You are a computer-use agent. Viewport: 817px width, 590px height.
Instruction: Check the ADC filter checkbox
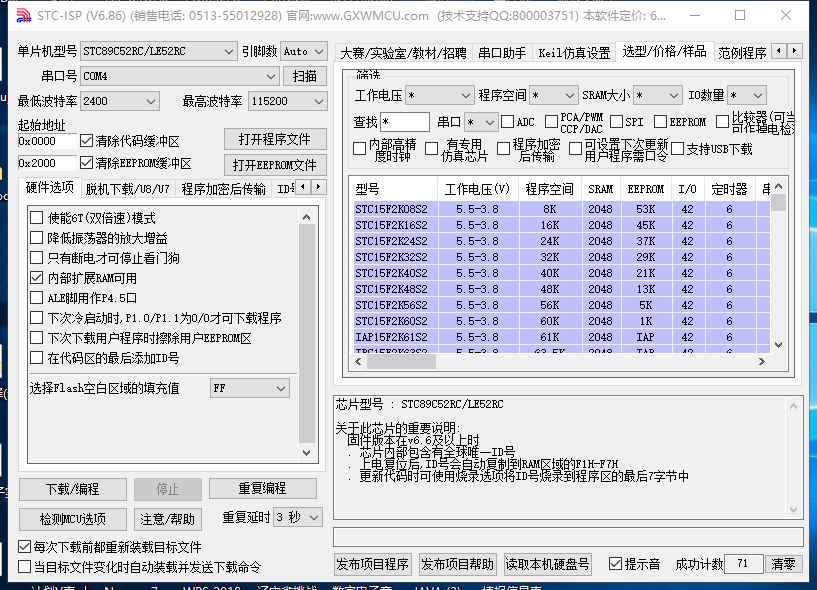coord(507,122)
